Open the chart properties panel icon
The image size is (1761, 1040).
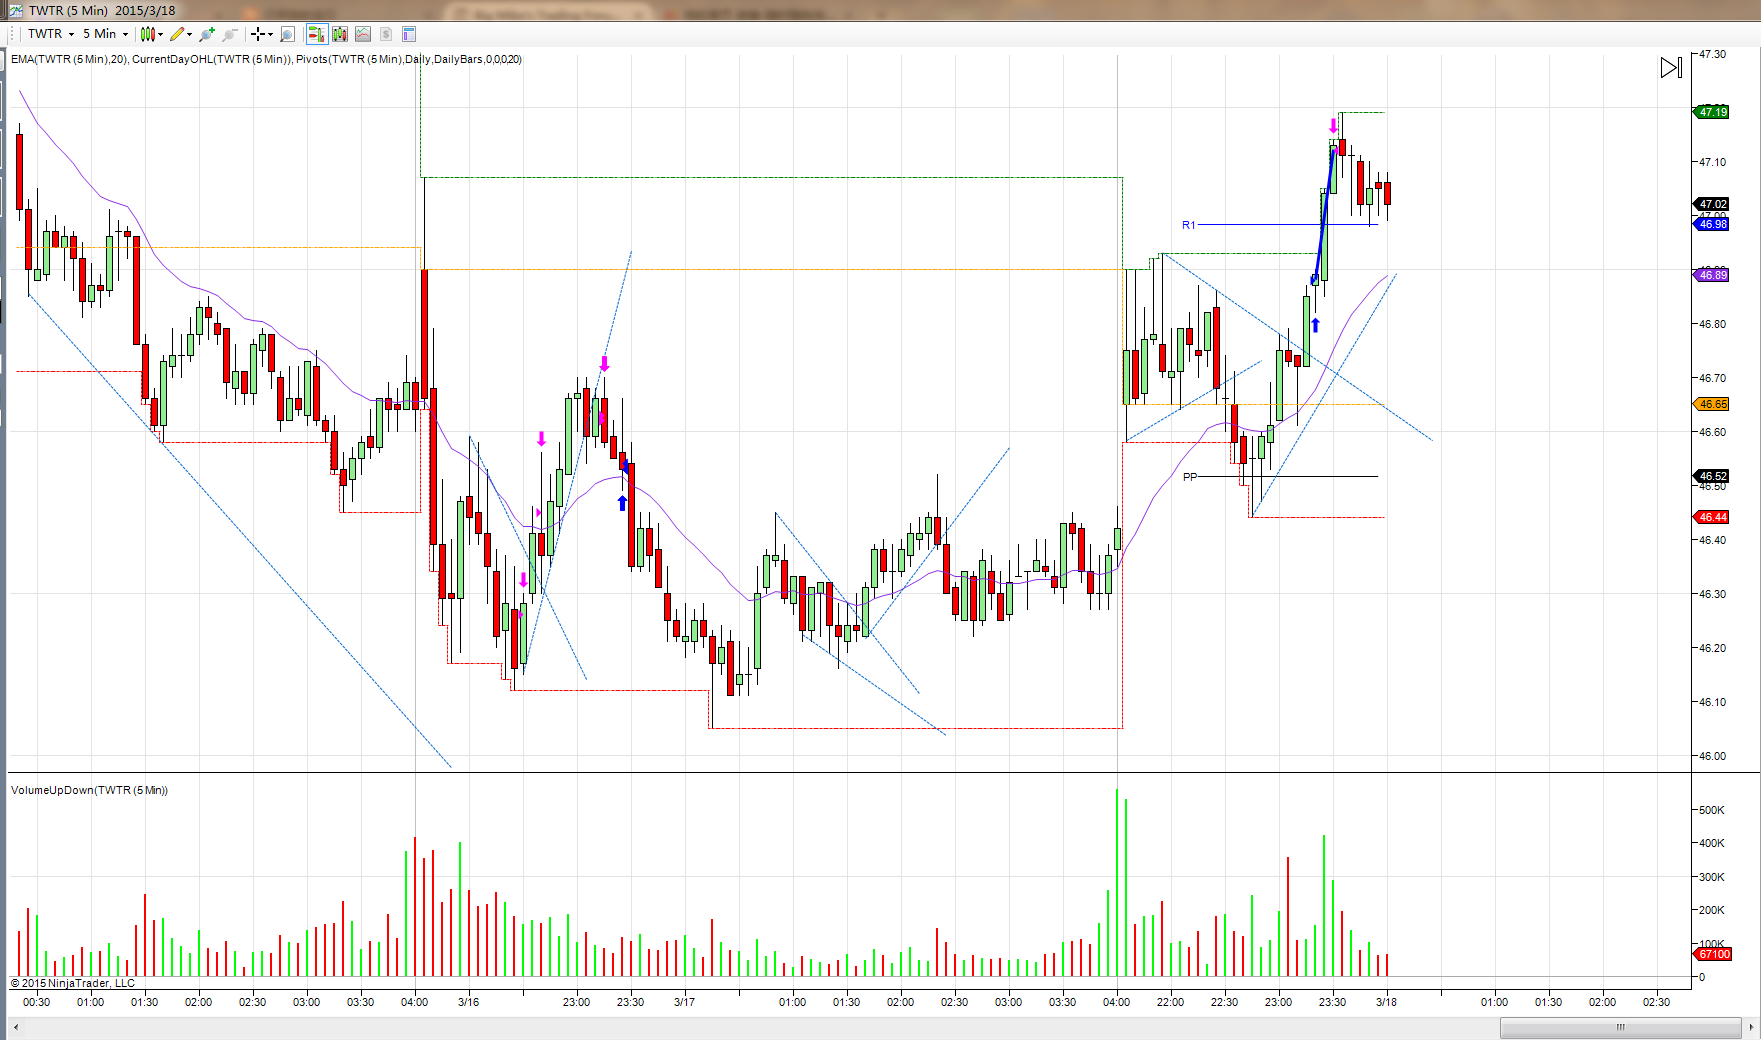pyautogui.click(x=409, y=34)
